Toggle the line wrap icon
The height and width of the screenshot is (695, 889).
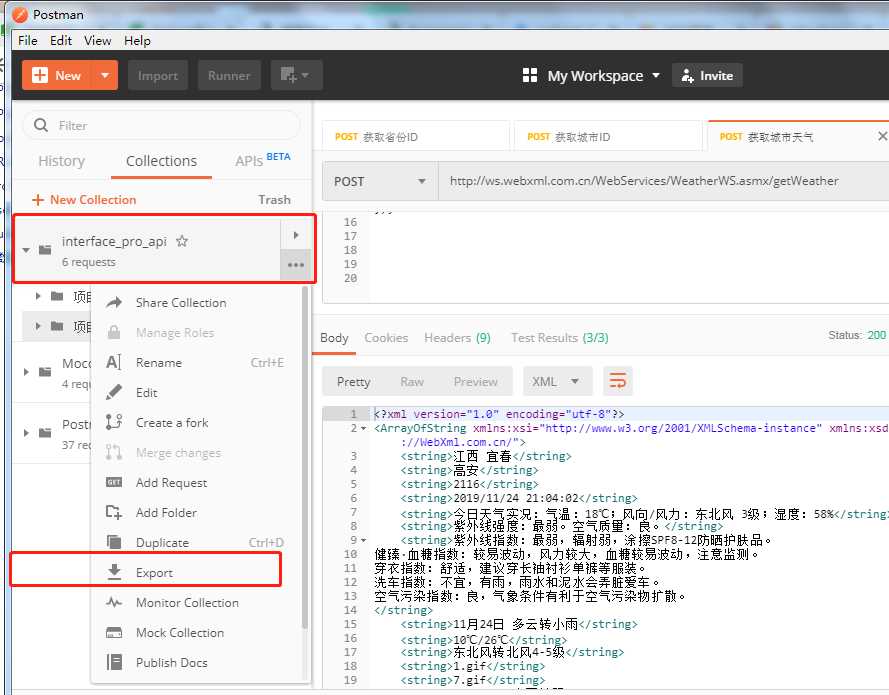pos(617,381)
